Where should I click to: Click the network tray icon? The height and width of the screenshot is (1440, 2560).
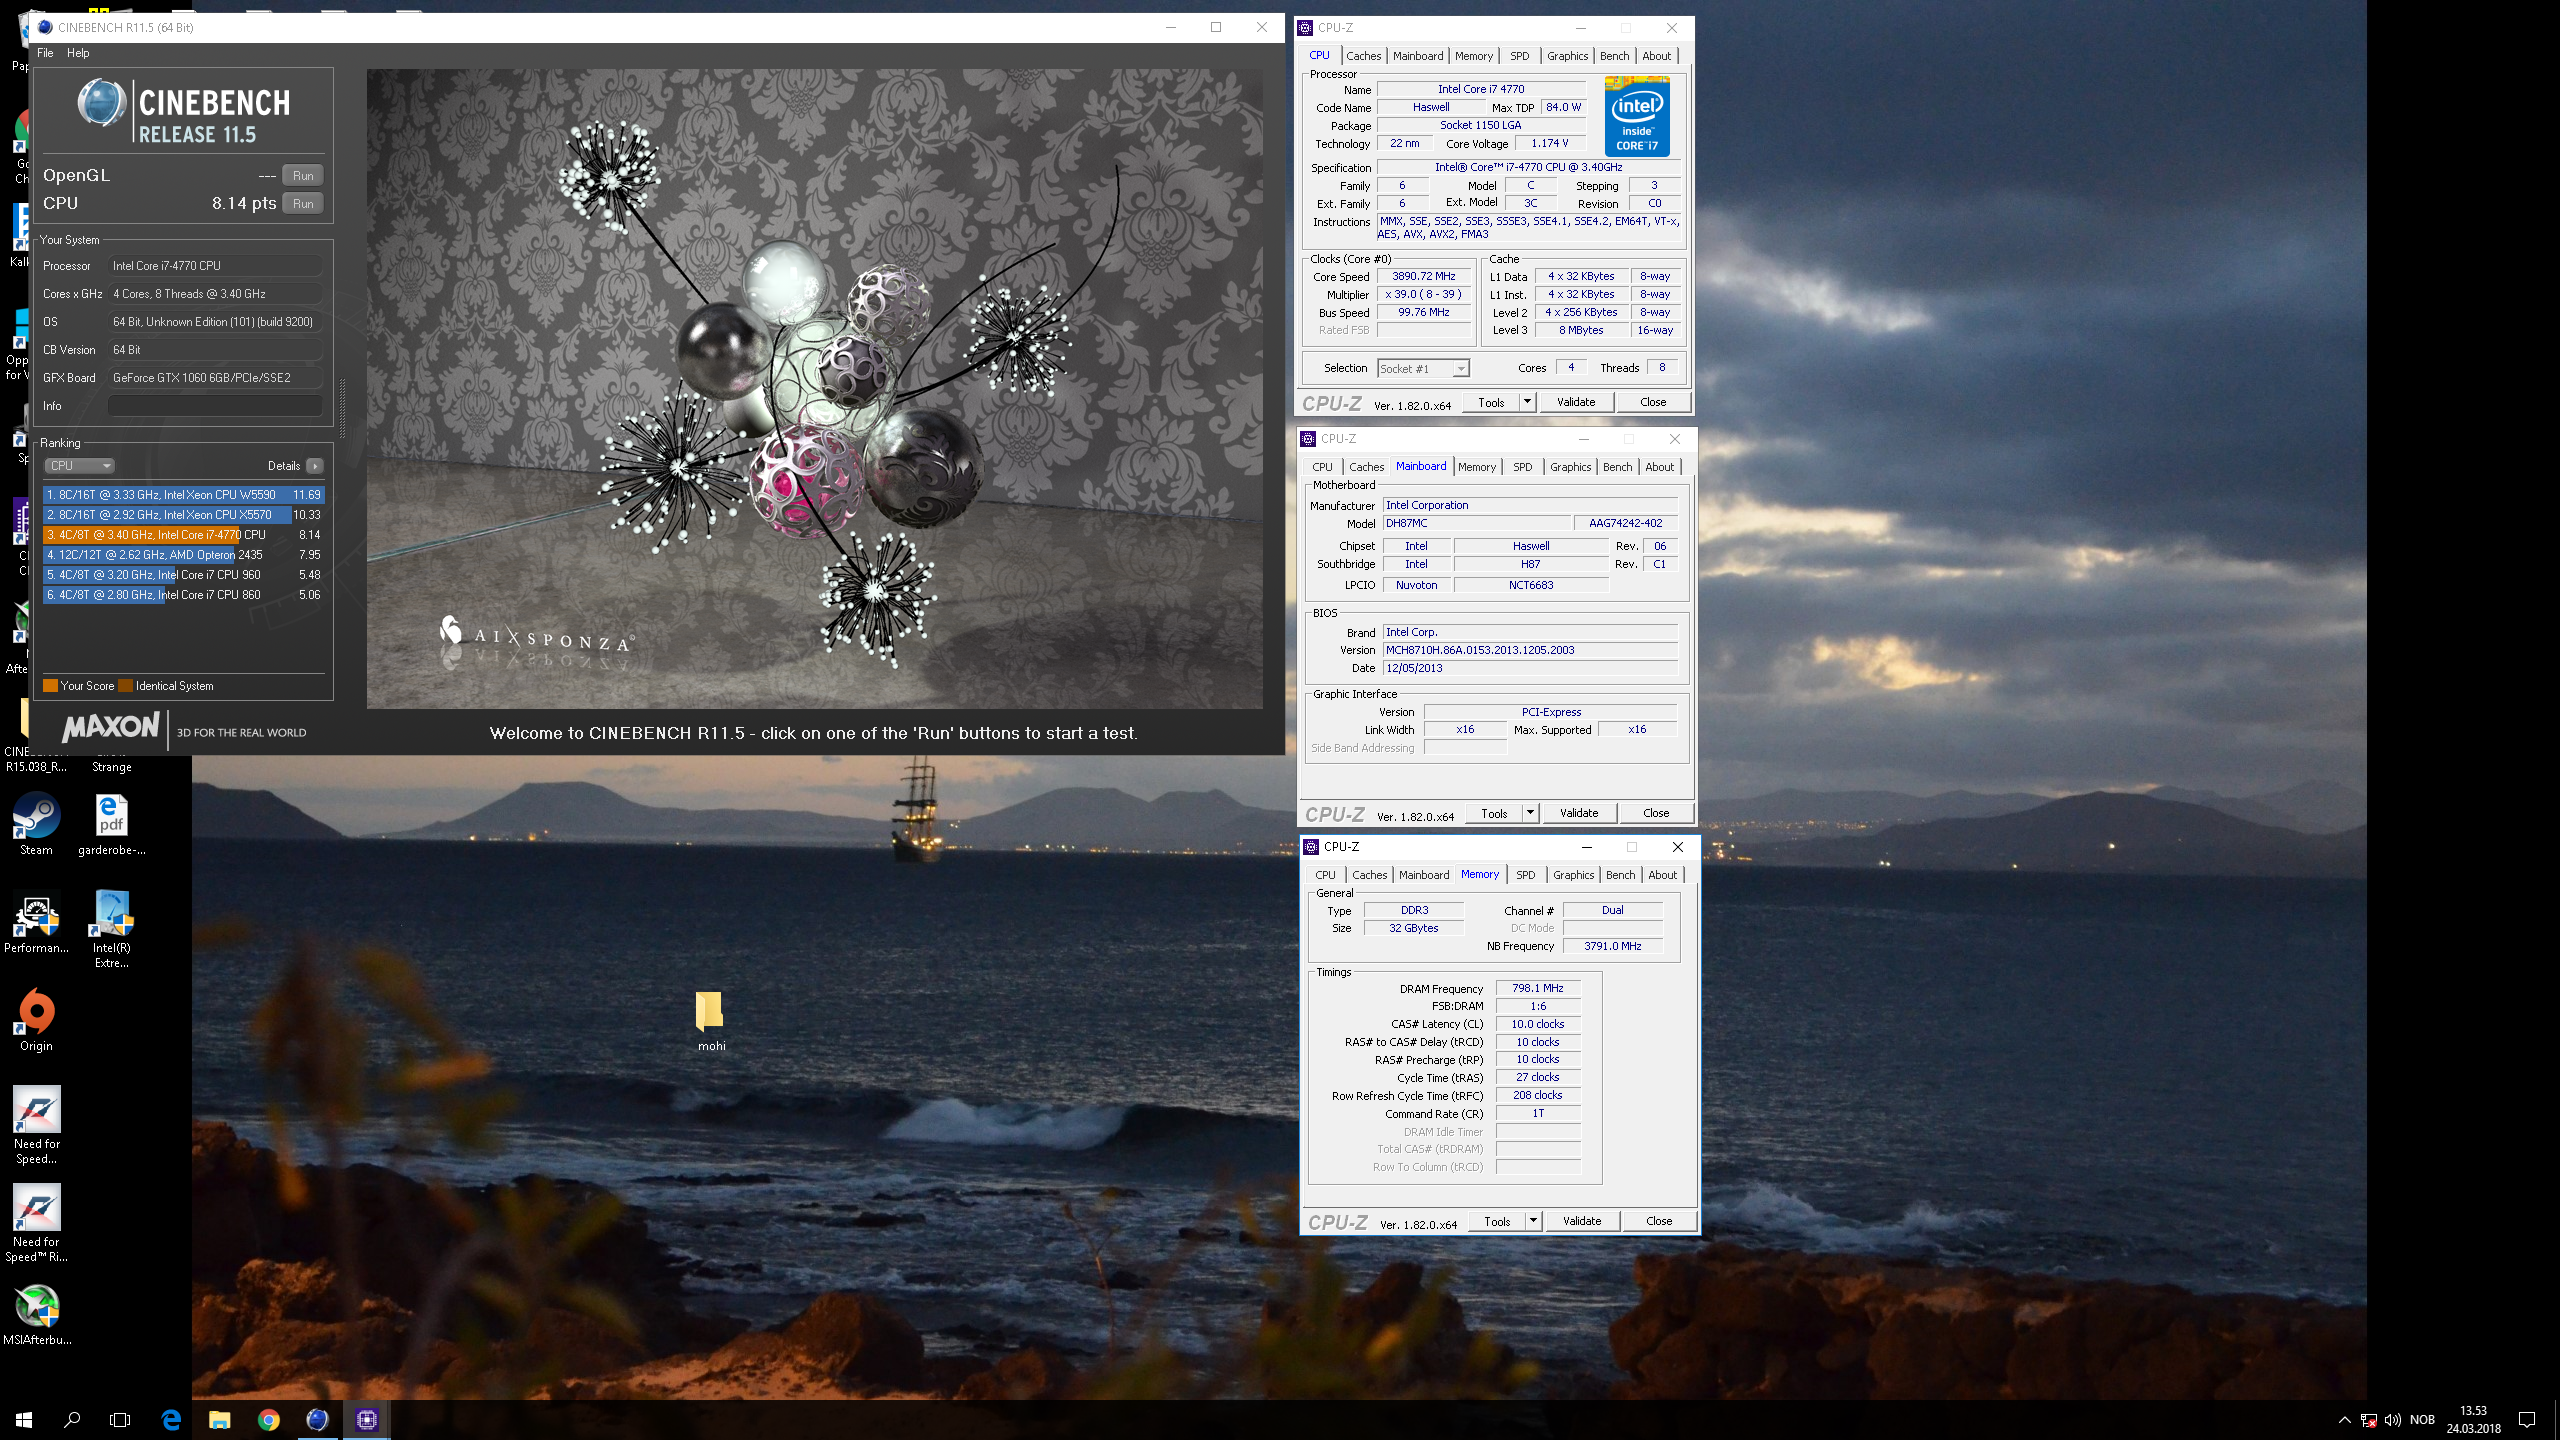tap(2368, 1419)
